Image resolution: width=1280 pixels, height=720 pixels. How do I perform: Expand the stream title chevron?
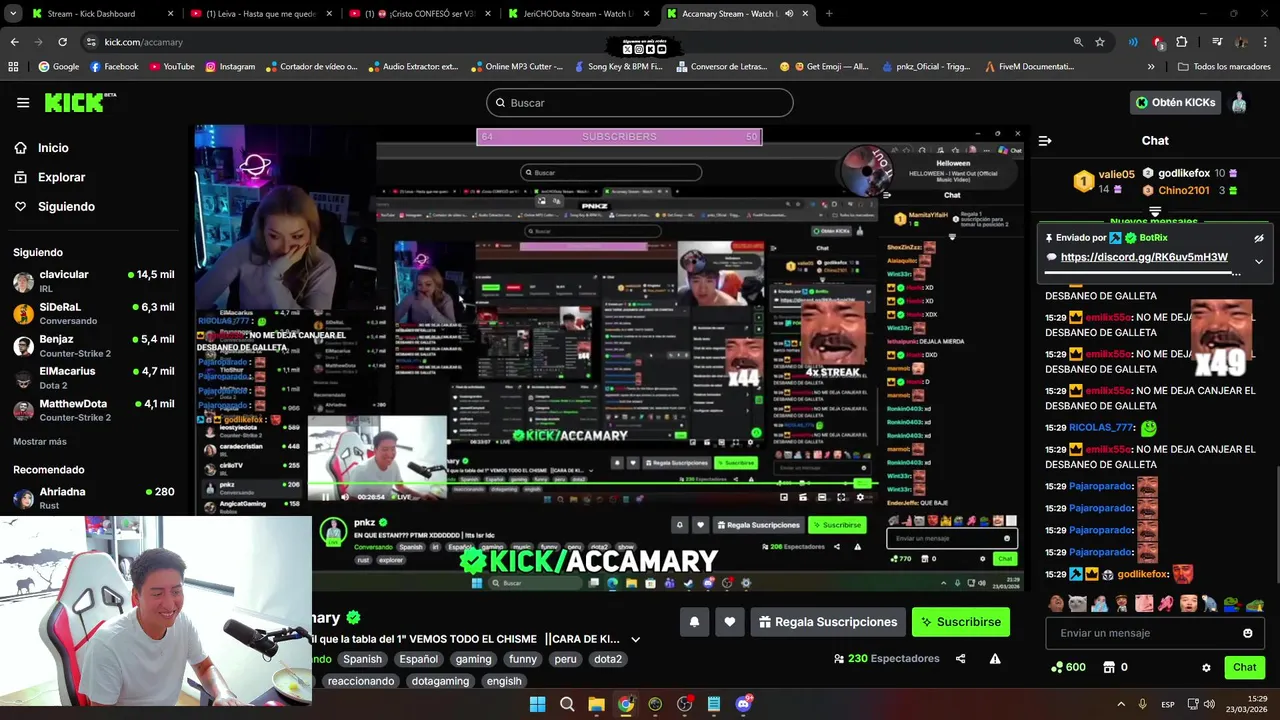click(x=635, y=639)
